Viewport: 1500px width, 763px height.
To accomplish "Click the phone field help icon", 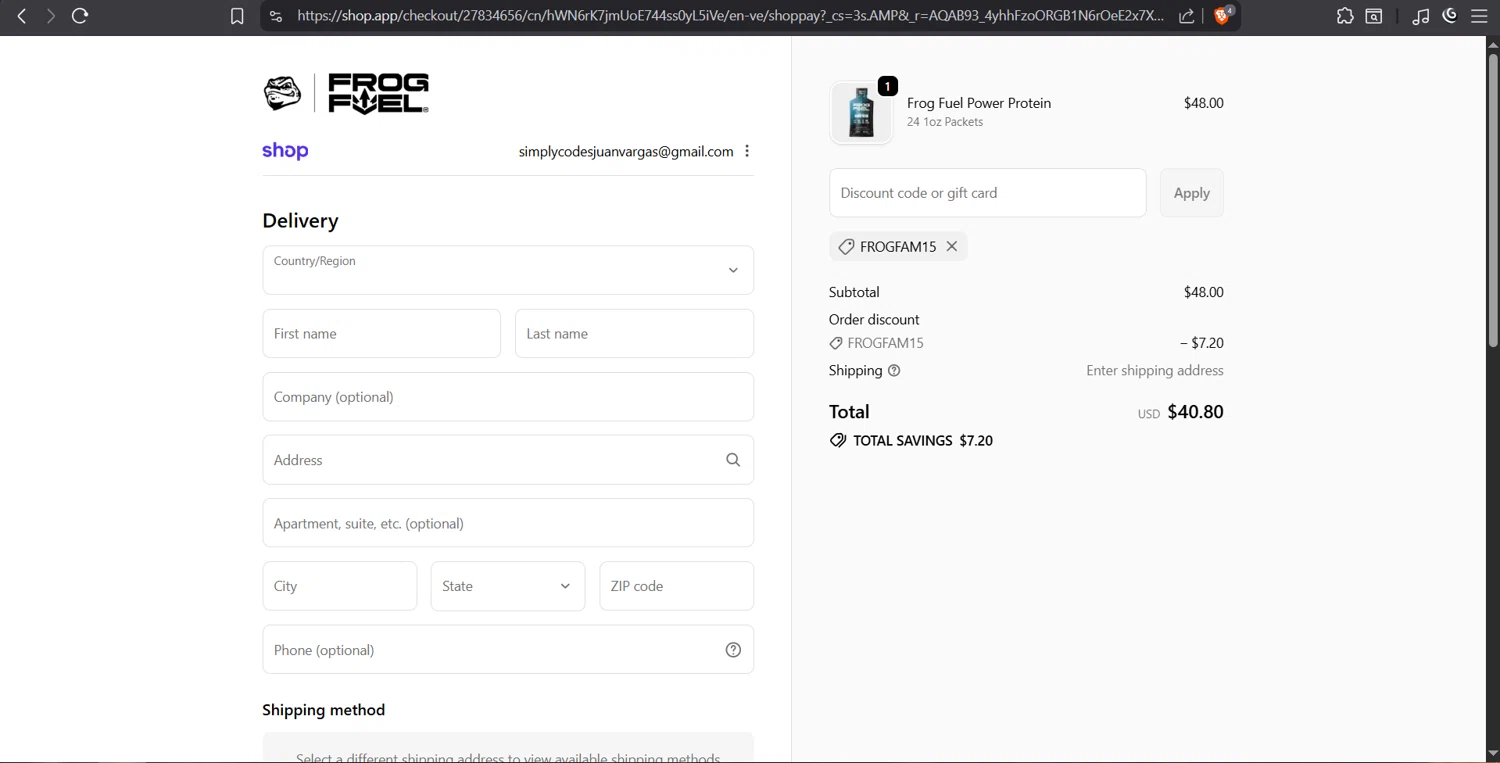I will [x=733, y=650].
